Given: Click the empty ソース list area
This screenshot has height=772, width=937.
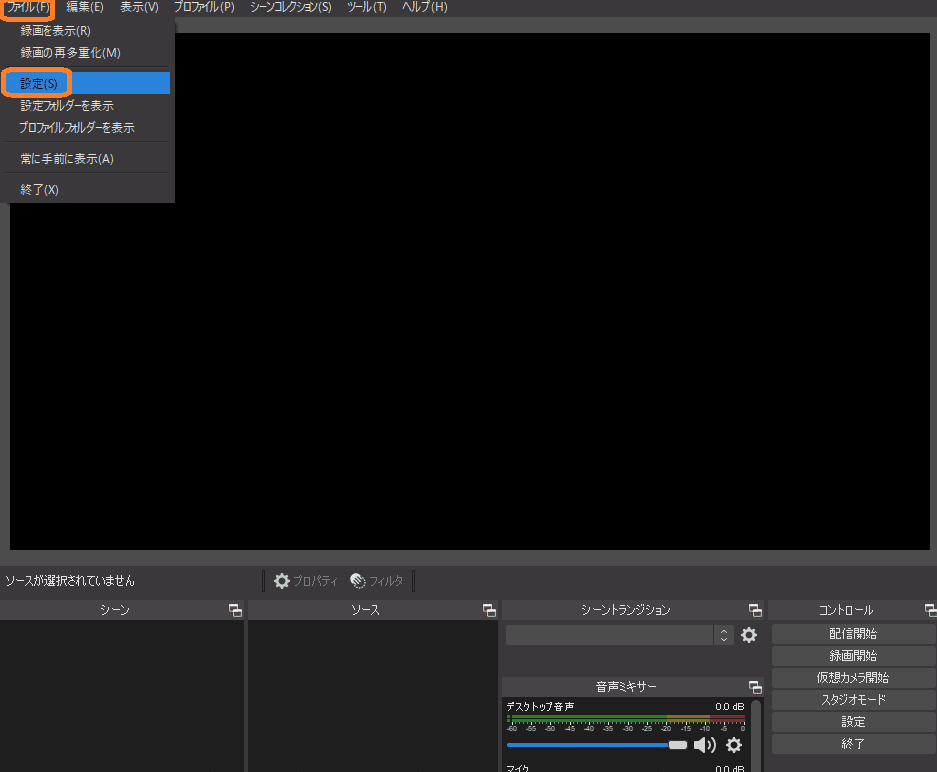Looking at the screenshot, I should coord(373,696).
